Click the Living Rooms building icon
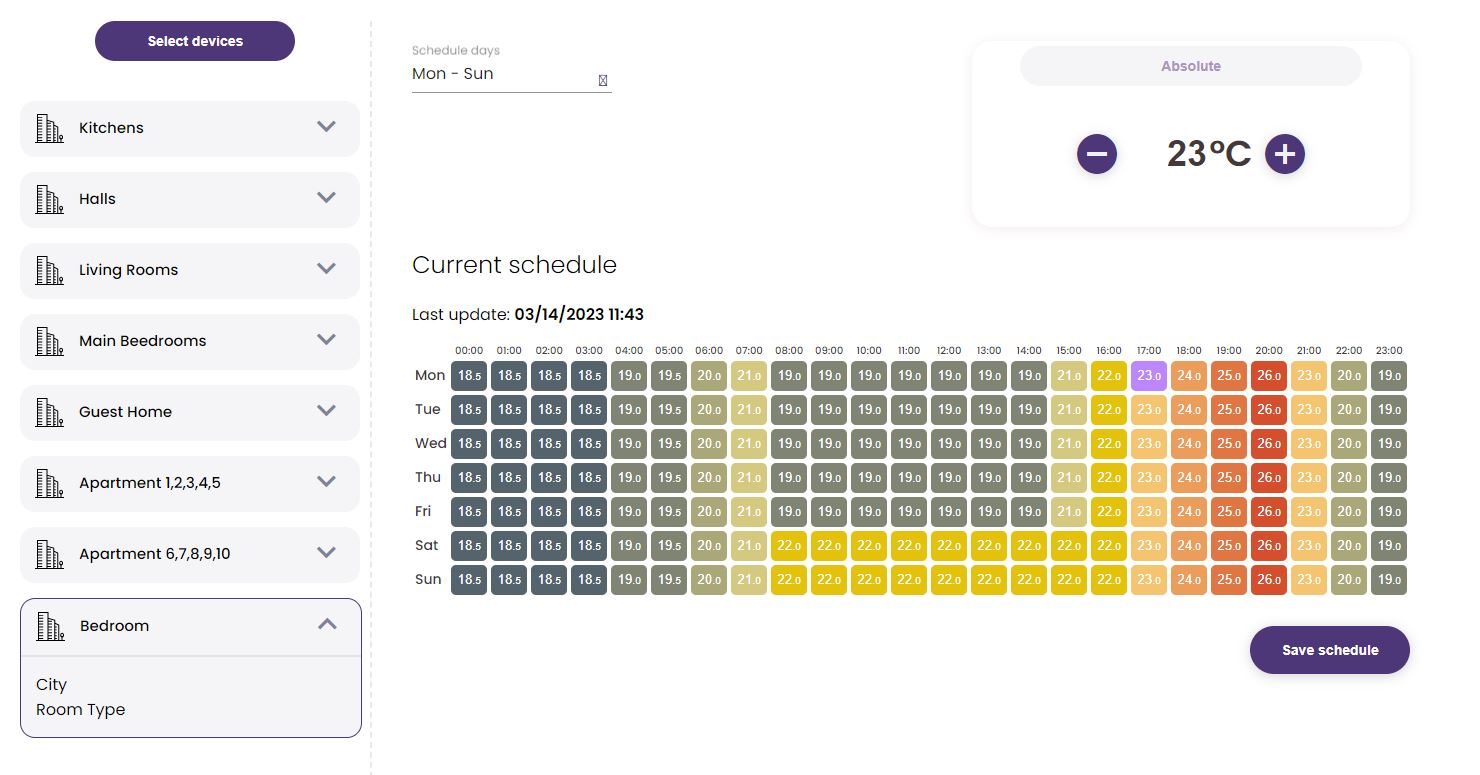This screenshot has height=775, width=1480. click(49, 270)
